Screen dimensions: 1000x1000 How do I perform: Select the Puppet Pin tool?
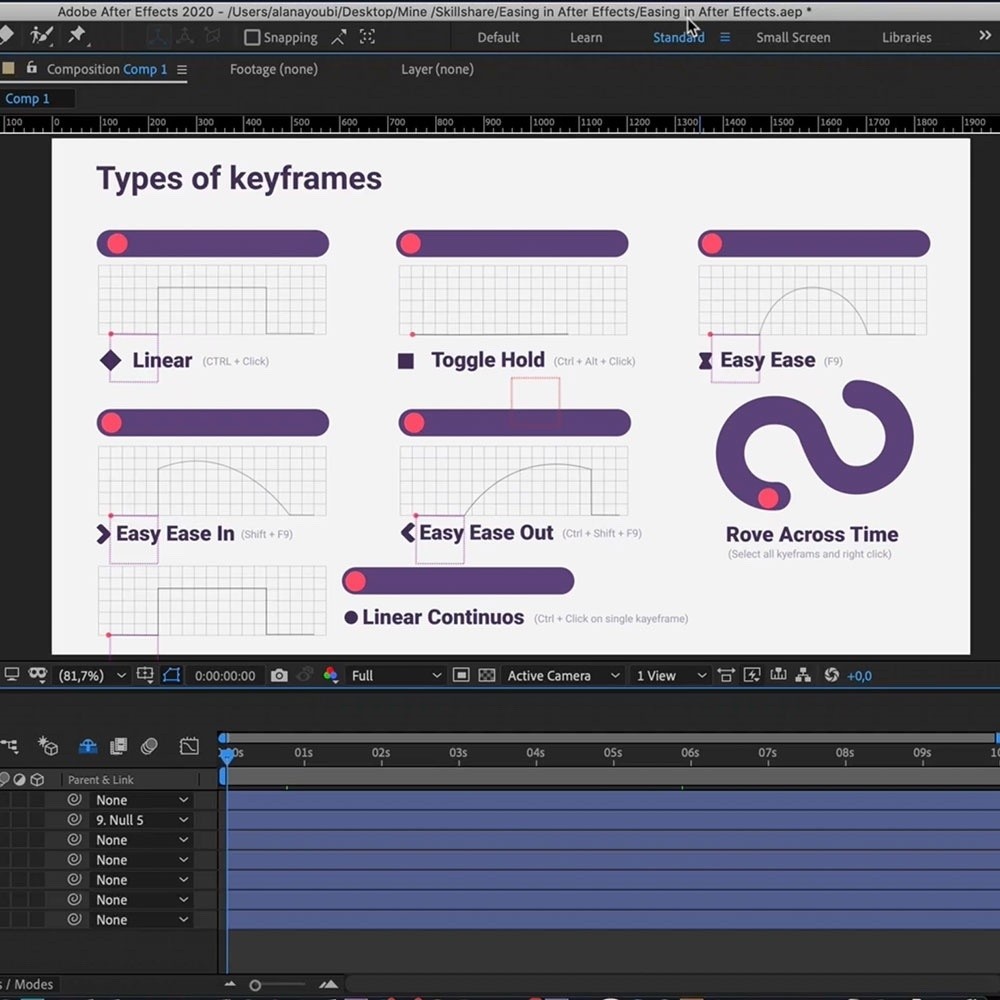pyautogui.click(x=77, y=36)
